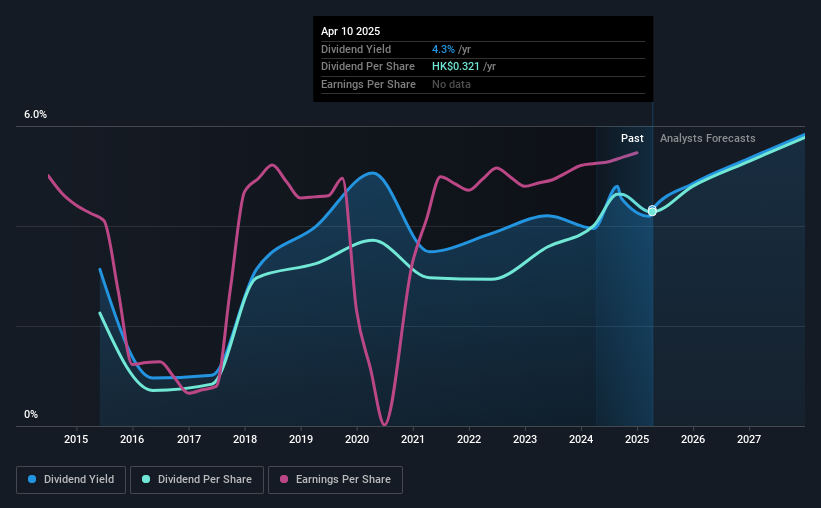Click the tooltip 'Earnings Per Share' row label

(368, 84)
